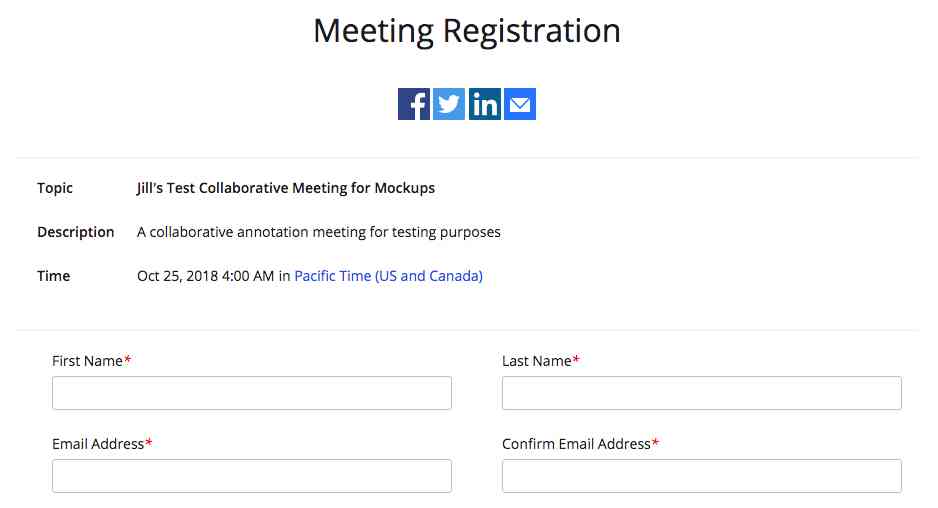
Task: Select the Email Address input field
Action: 252,476
